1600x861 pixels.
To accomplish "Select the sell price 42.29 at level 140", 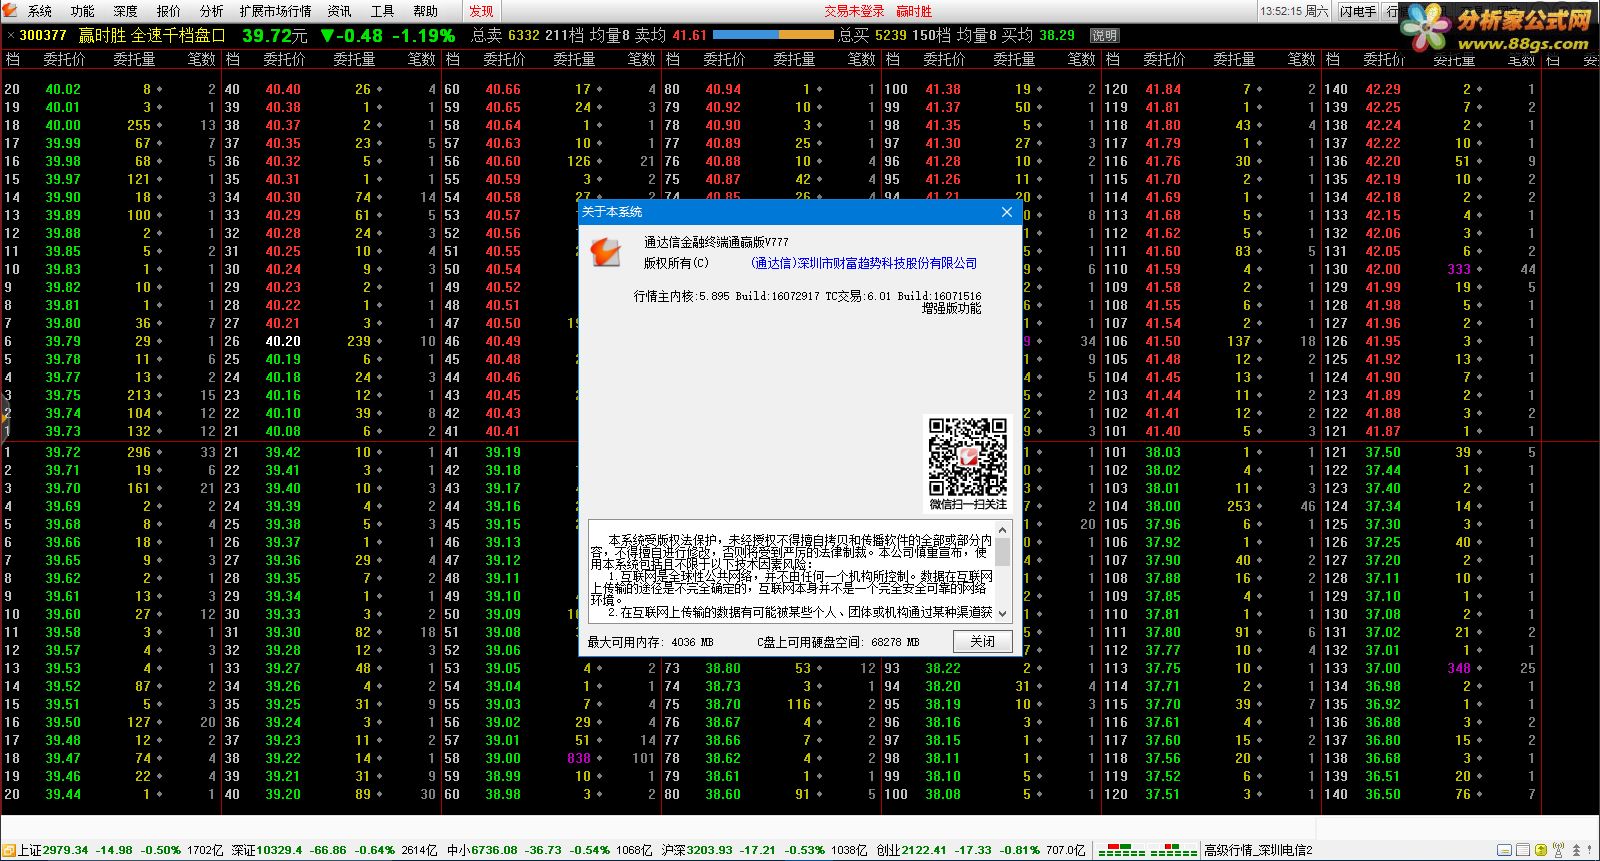I will pyautogui.click(x=1383, y=89).
